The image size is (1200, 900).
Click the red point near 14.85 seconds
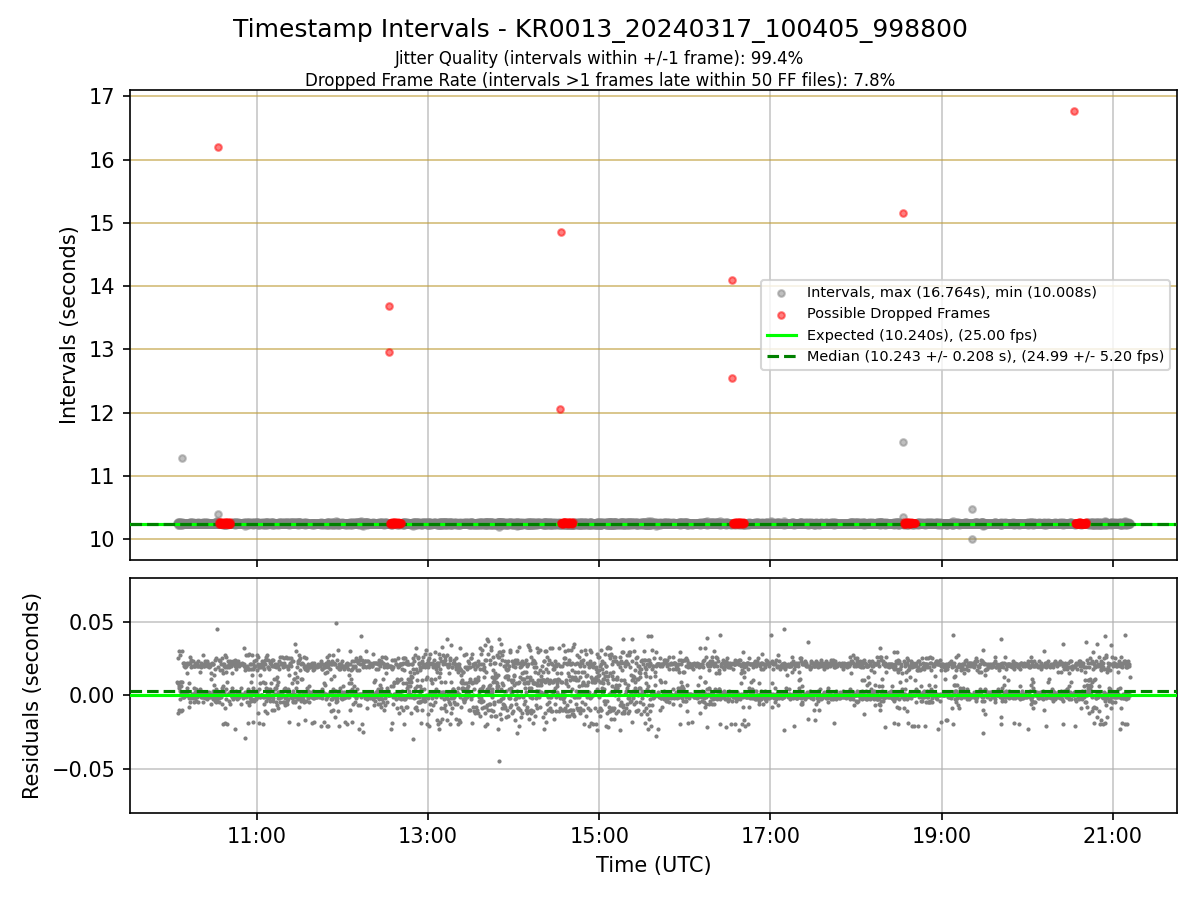point(561,232)
